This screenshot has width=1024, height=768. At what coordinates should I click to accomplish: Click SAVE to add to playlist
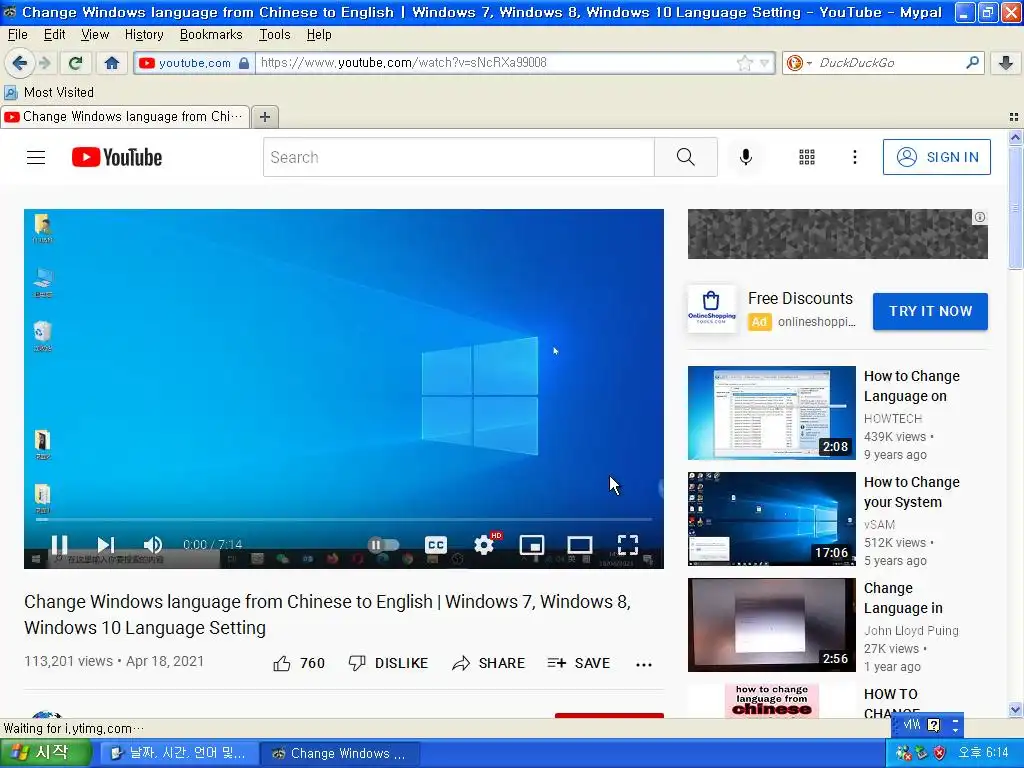tap(579, 663)
